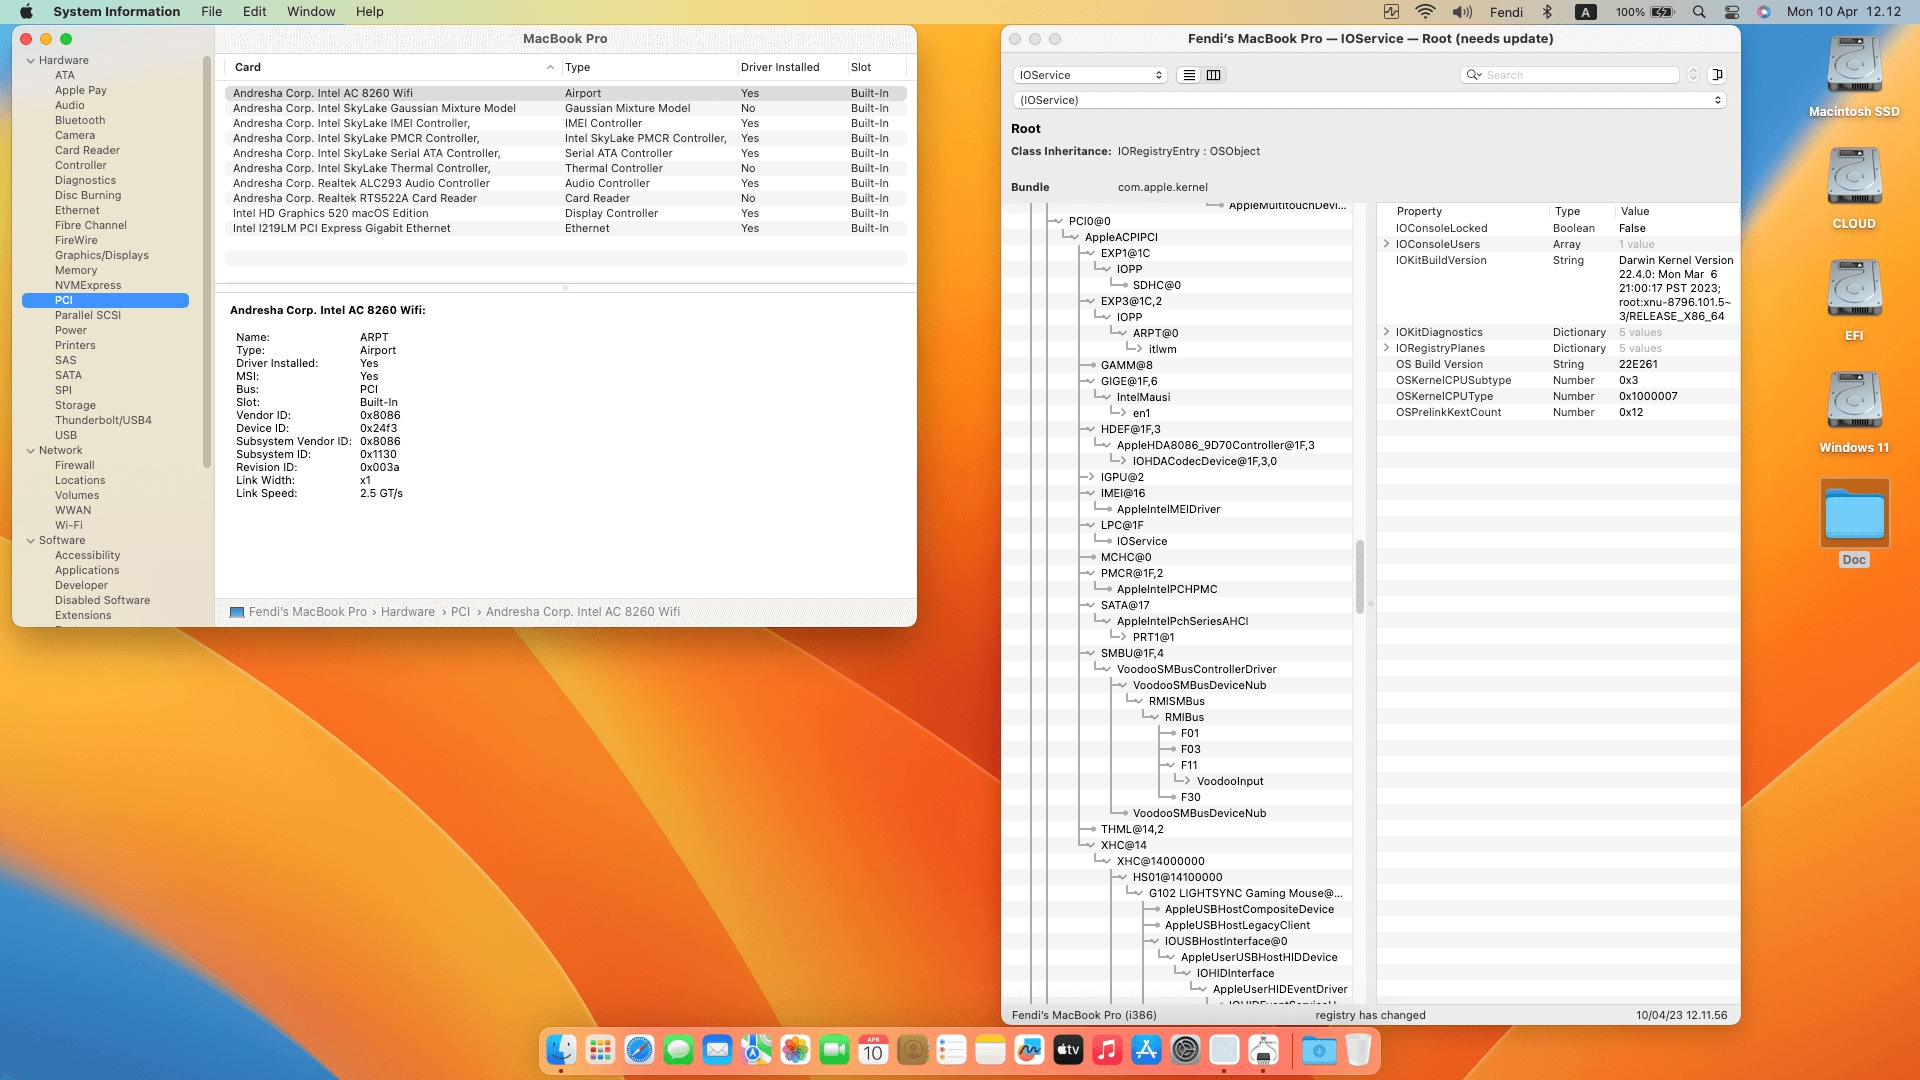Switch IORegistryExplorer to list view
This screenshot has height=1080, width=1920.
(x=1189, y=75)
